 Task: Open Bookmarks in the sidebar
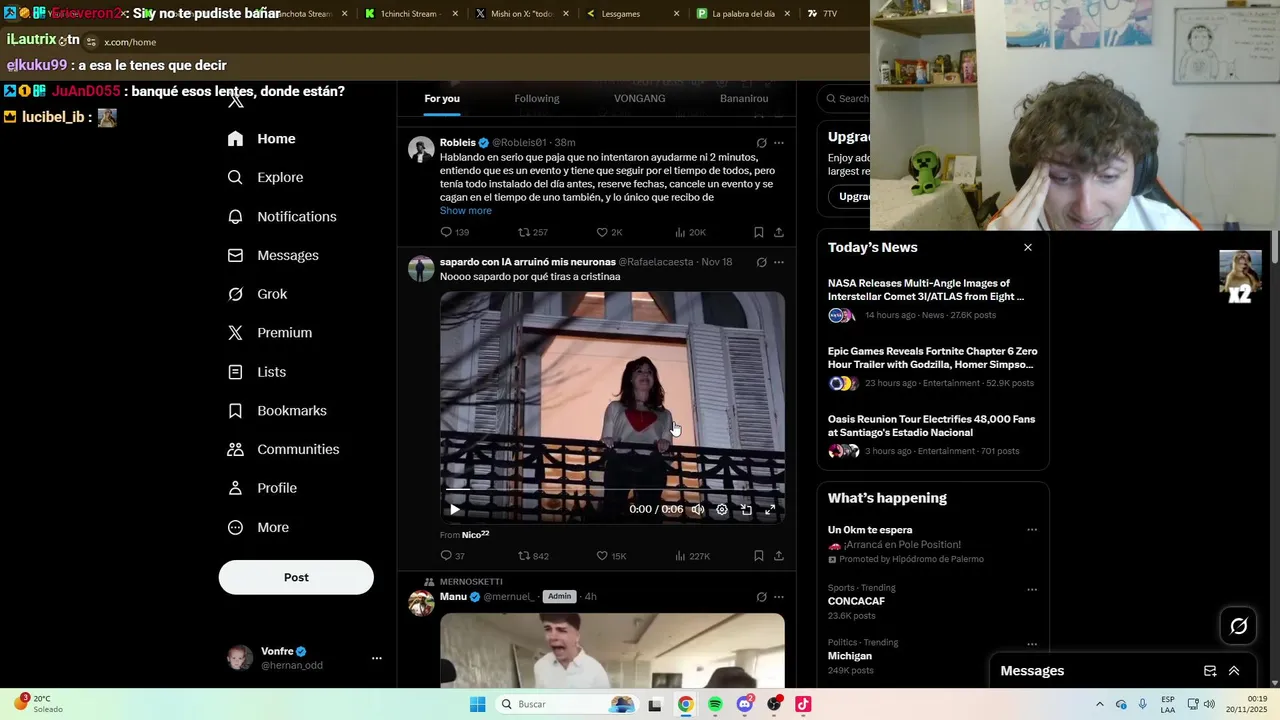point(277,411)
